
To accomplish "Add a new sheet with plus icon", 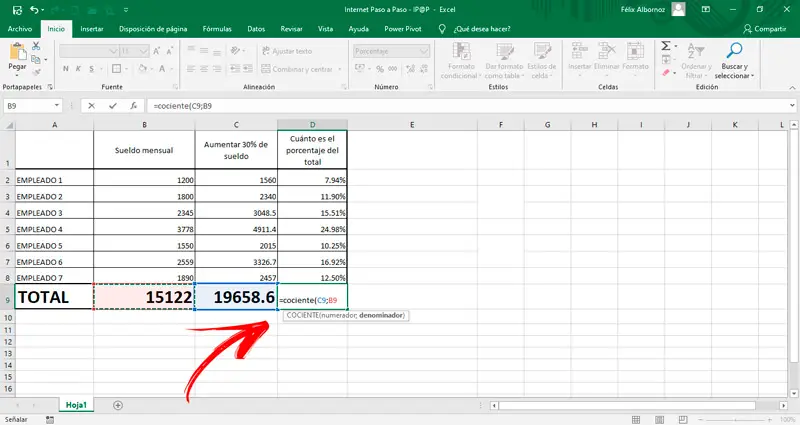I will click(118, 405).
